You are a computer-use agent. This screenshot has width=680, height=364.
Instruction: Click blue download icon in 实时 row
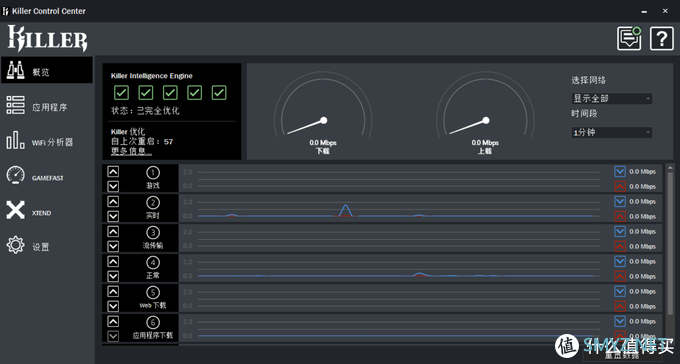click(x=620, y=201)
